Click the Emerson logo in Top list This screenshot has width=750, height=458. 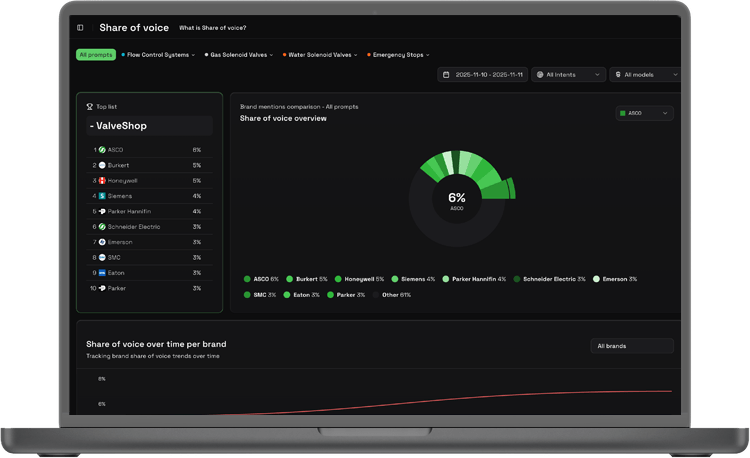point(102,242)
